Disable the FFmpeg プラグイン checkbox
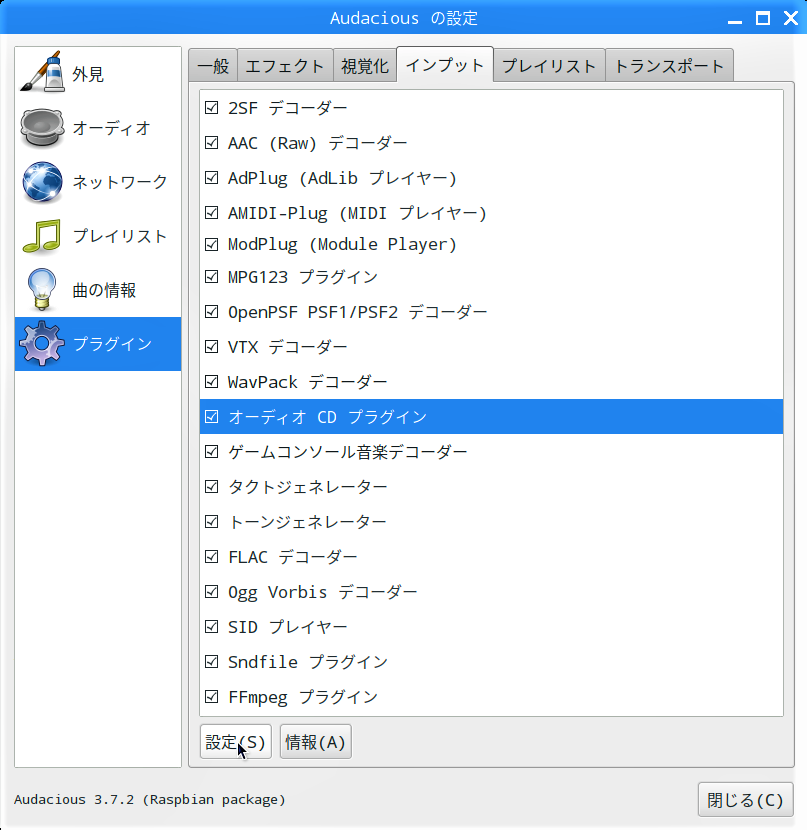Viewport: 807px width, 830px height. point(212,697)
